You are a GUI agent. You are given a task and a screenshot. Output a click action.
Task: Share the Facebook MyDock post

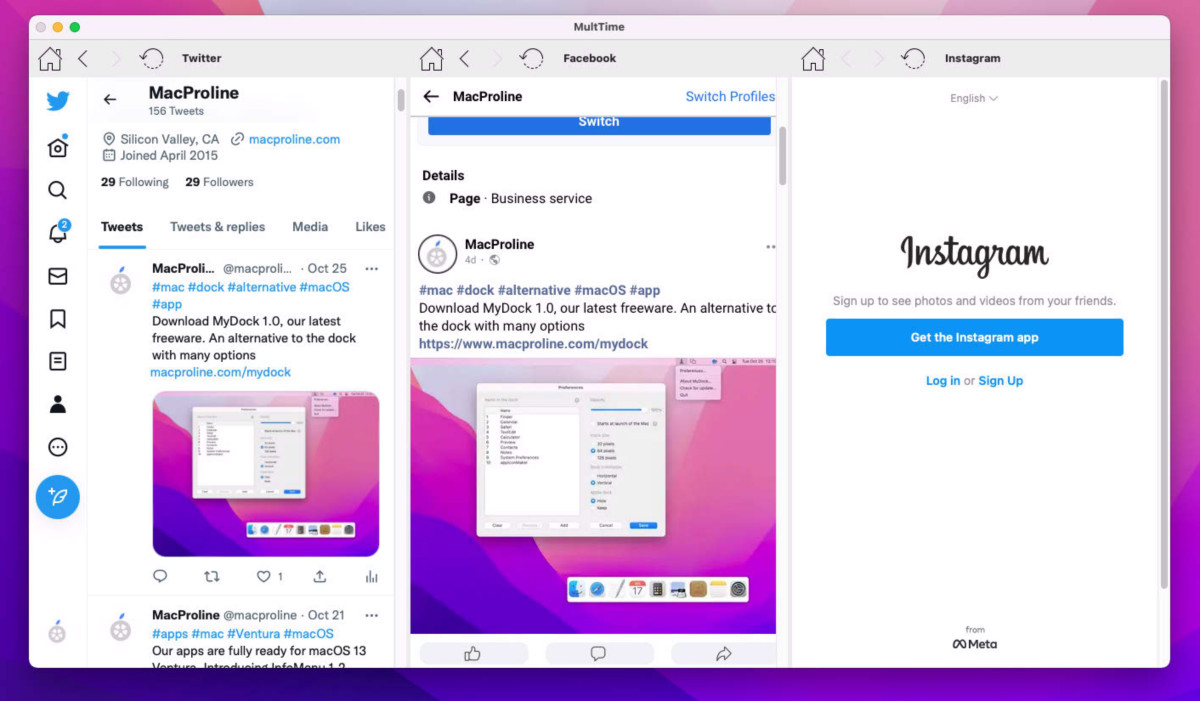[x=724, y=653]
